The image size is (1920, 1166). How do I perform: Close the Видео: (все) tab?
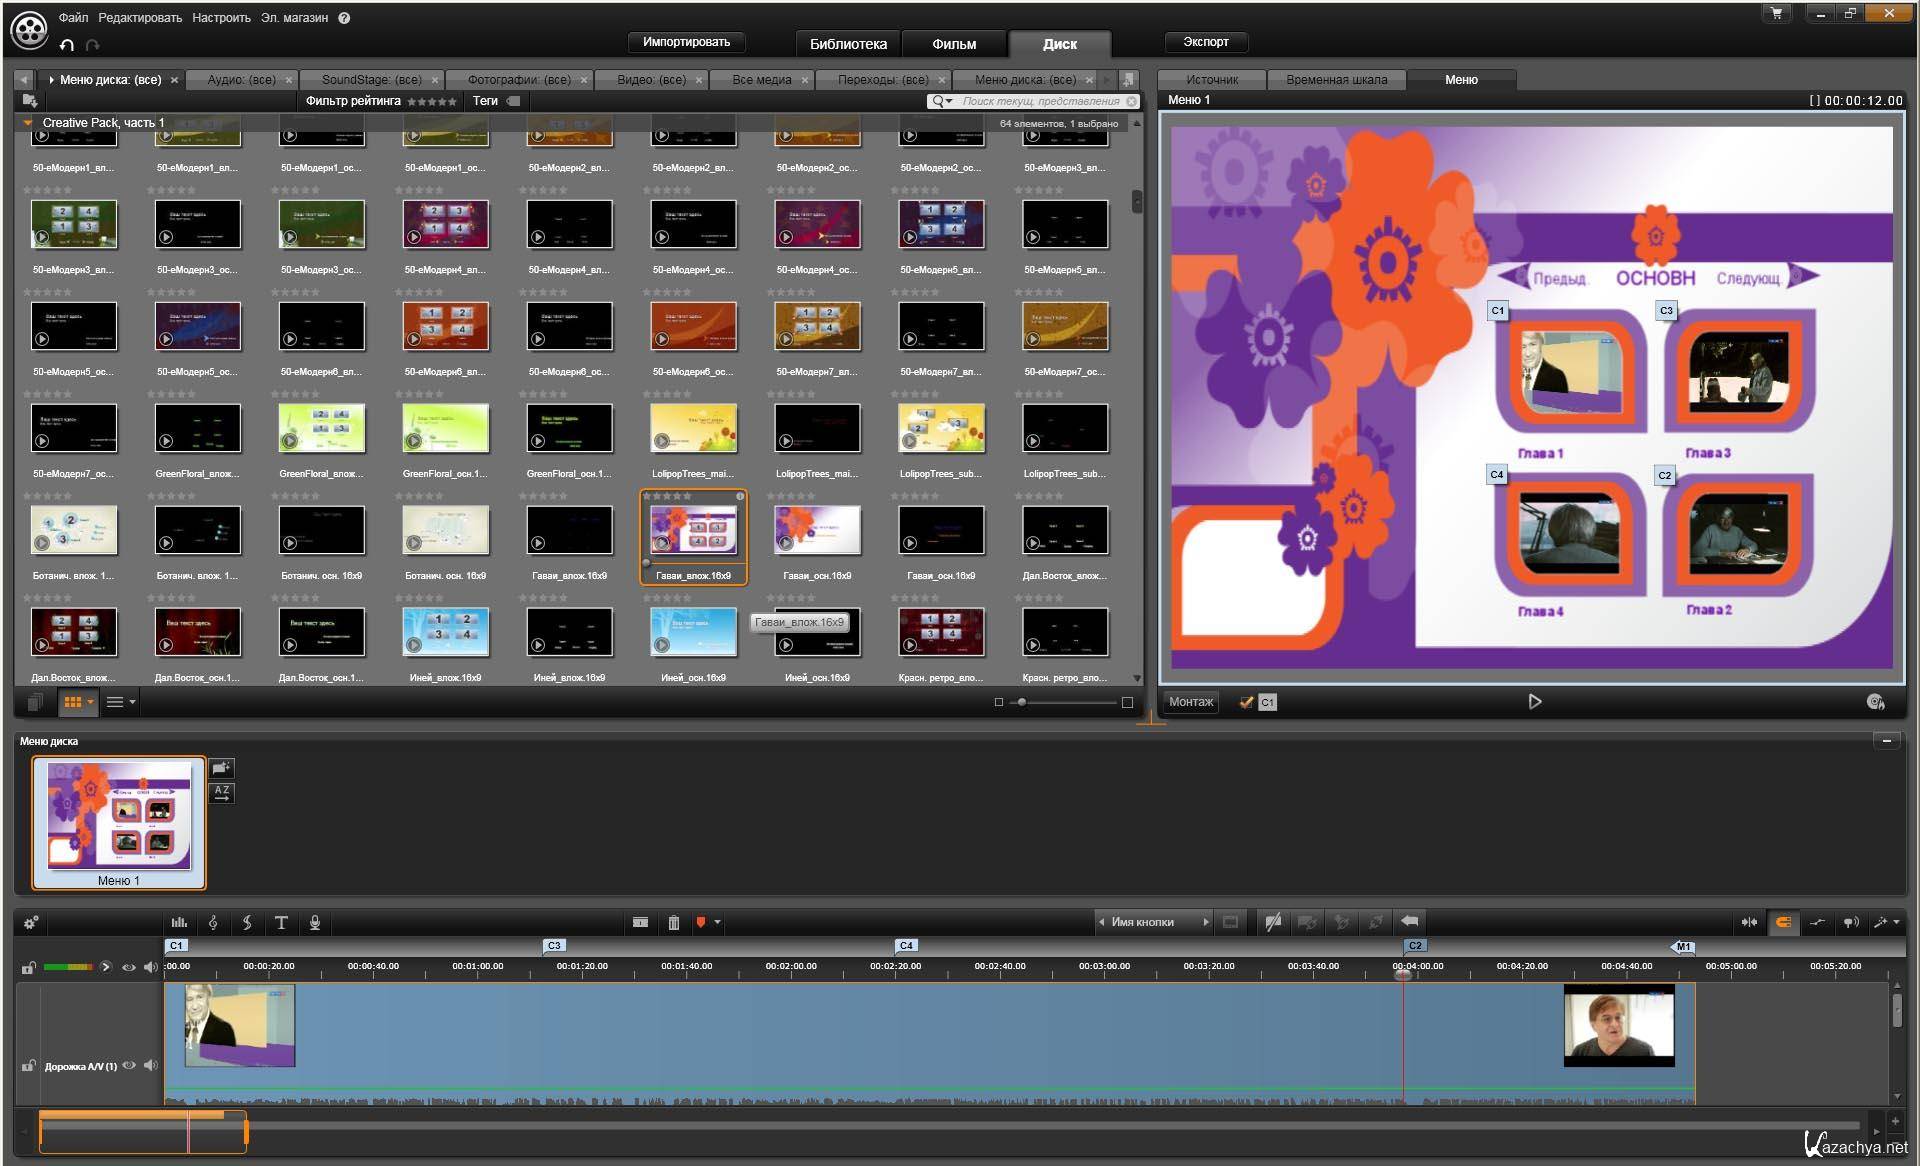click(x=699, y=80)
